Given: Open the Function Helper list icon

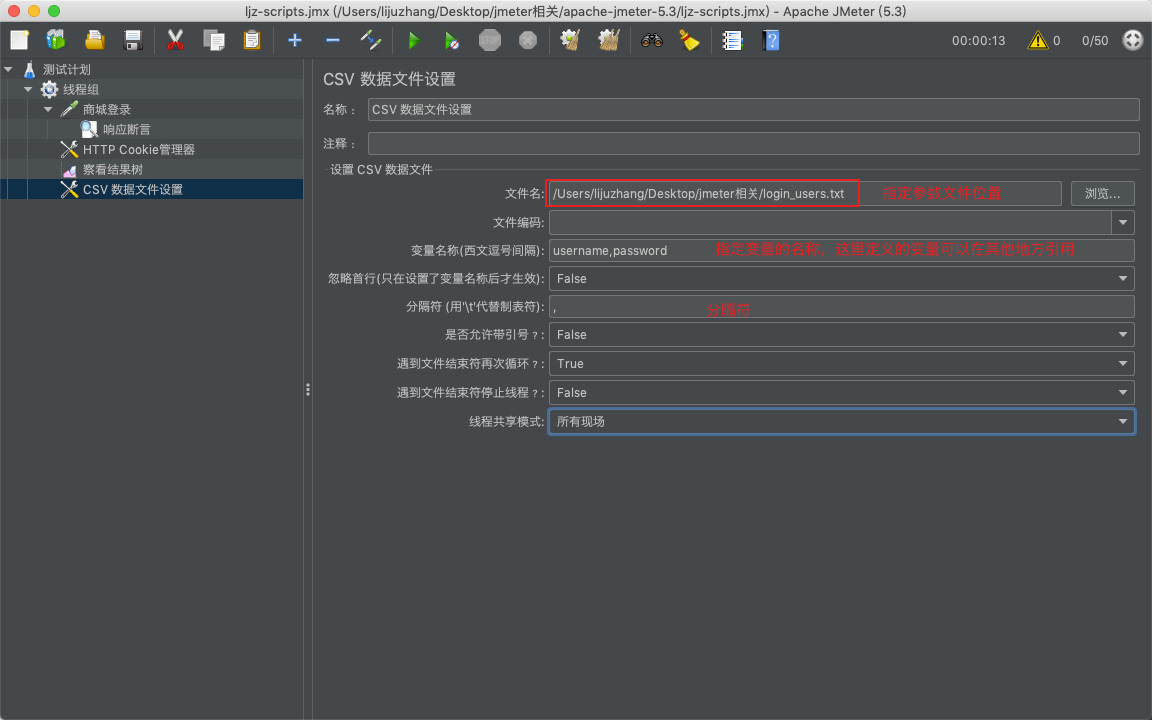Looking at the screenshot, I should click(732, 40).
